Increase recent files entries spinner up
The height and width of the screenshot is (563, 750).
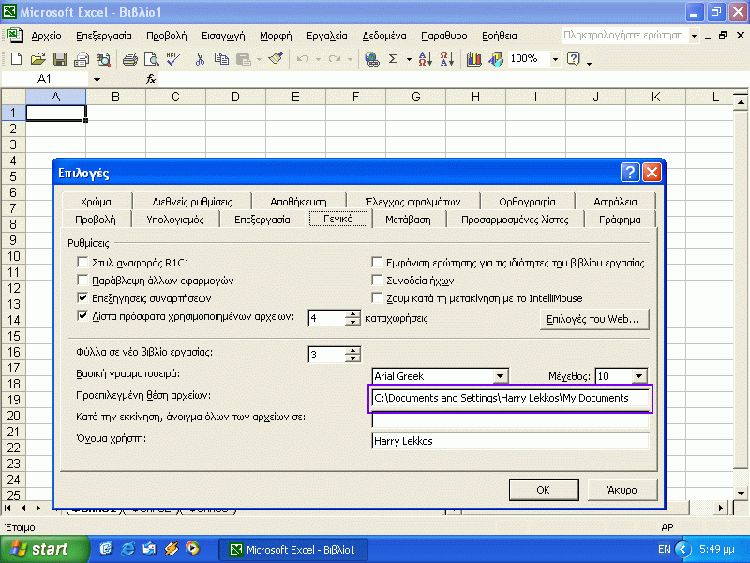click(353, 314)
